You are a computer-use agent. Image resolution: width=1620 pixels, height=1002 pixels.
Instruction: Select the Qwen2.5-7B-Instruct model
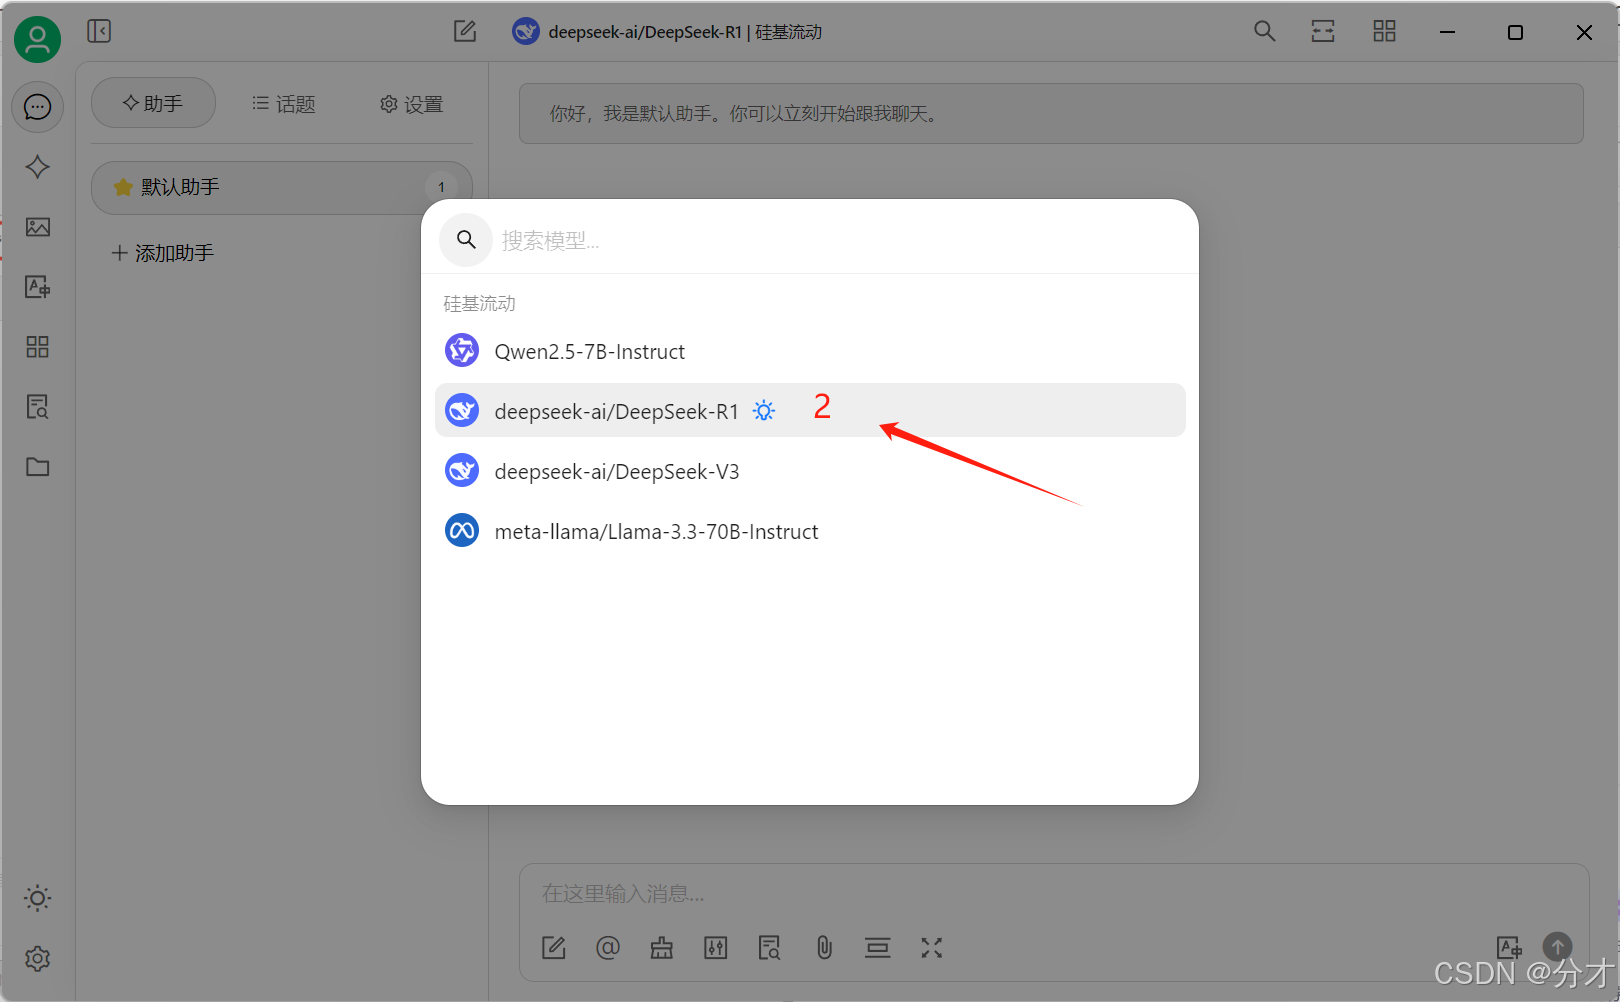click(810, 351)
